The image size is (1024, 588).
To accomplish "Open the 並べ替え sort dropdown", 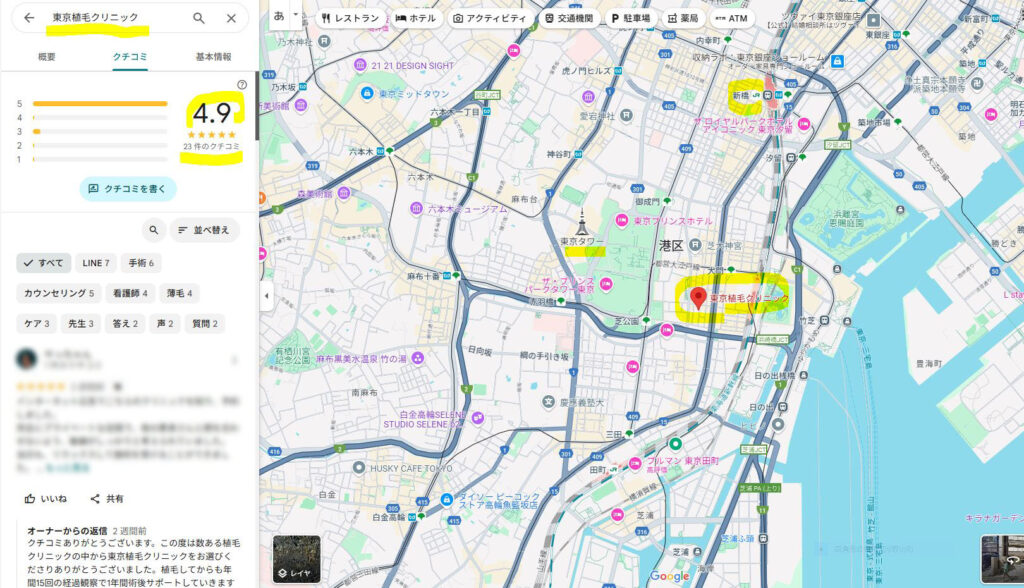I will (204, 230).
